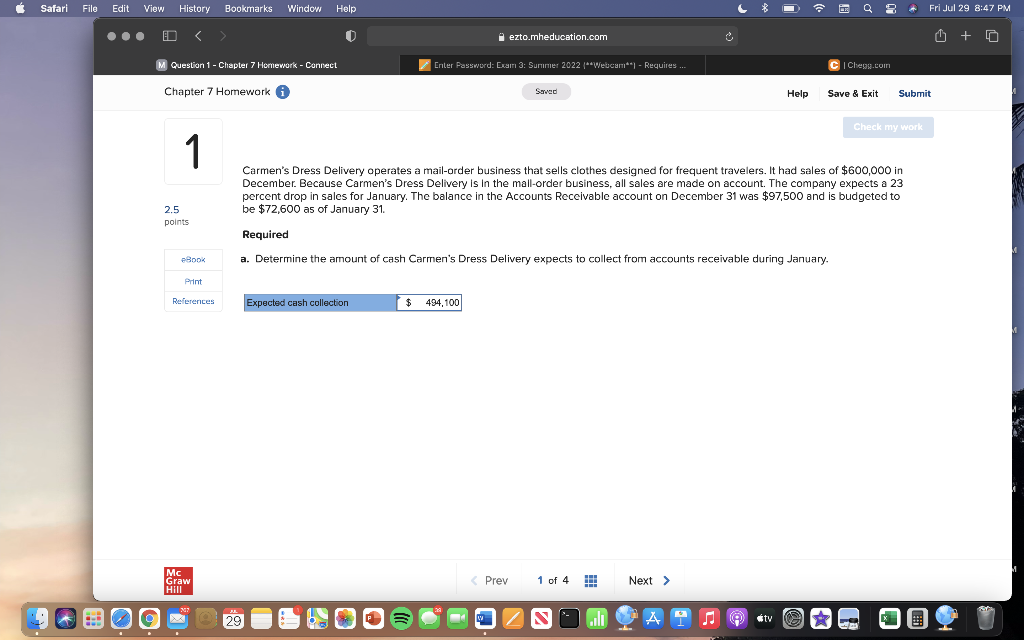Open Numbers app in the Dock
Image resolution: width=1024 pixels, height=640 pixels.
[597, 618]
